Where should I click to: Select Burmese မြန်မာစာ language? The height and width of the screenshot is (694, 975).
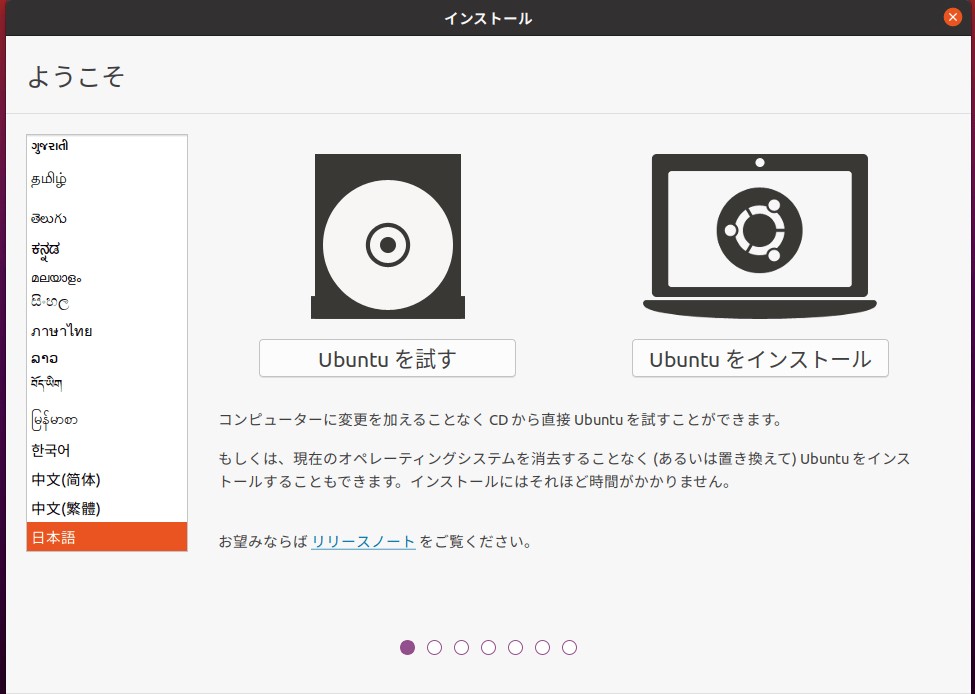click(107, 419)
